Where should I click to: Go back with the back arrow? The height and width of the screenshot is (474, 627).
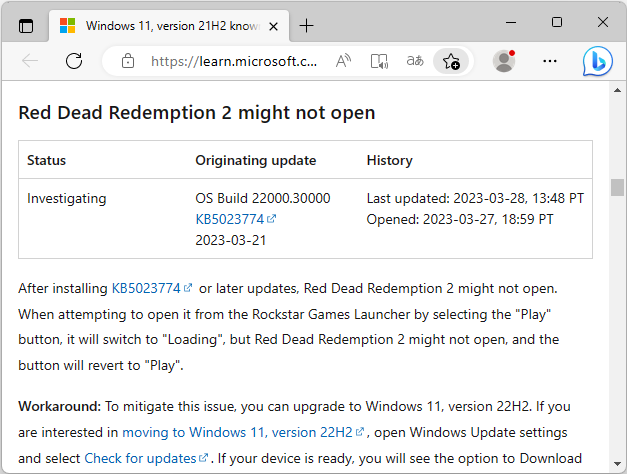point(30,61)
